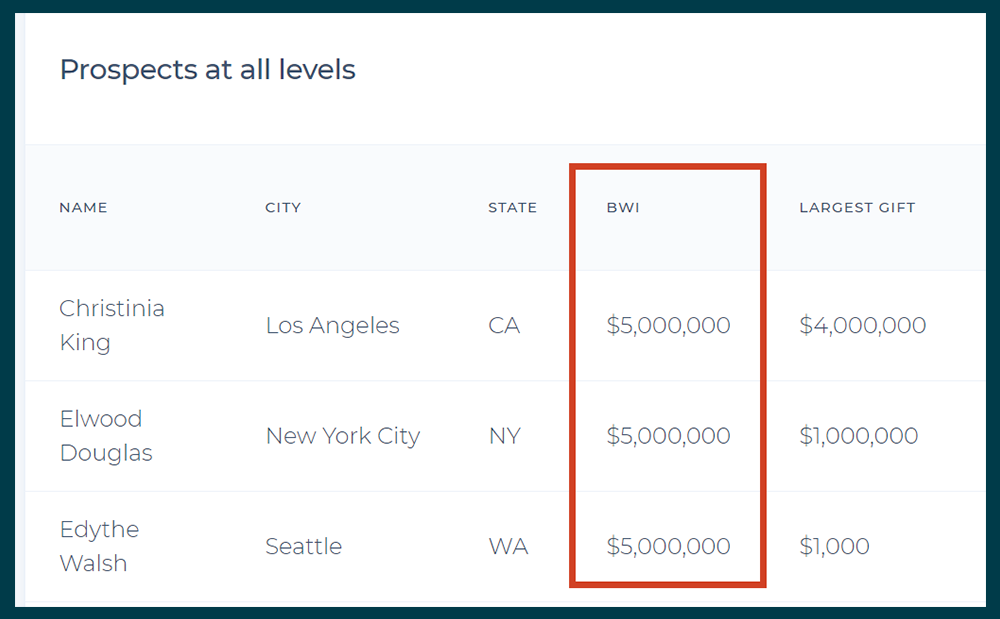Open Edythe Walsh's prospect record
This screenshot has height=619, width=1000.
click(99, 546)
